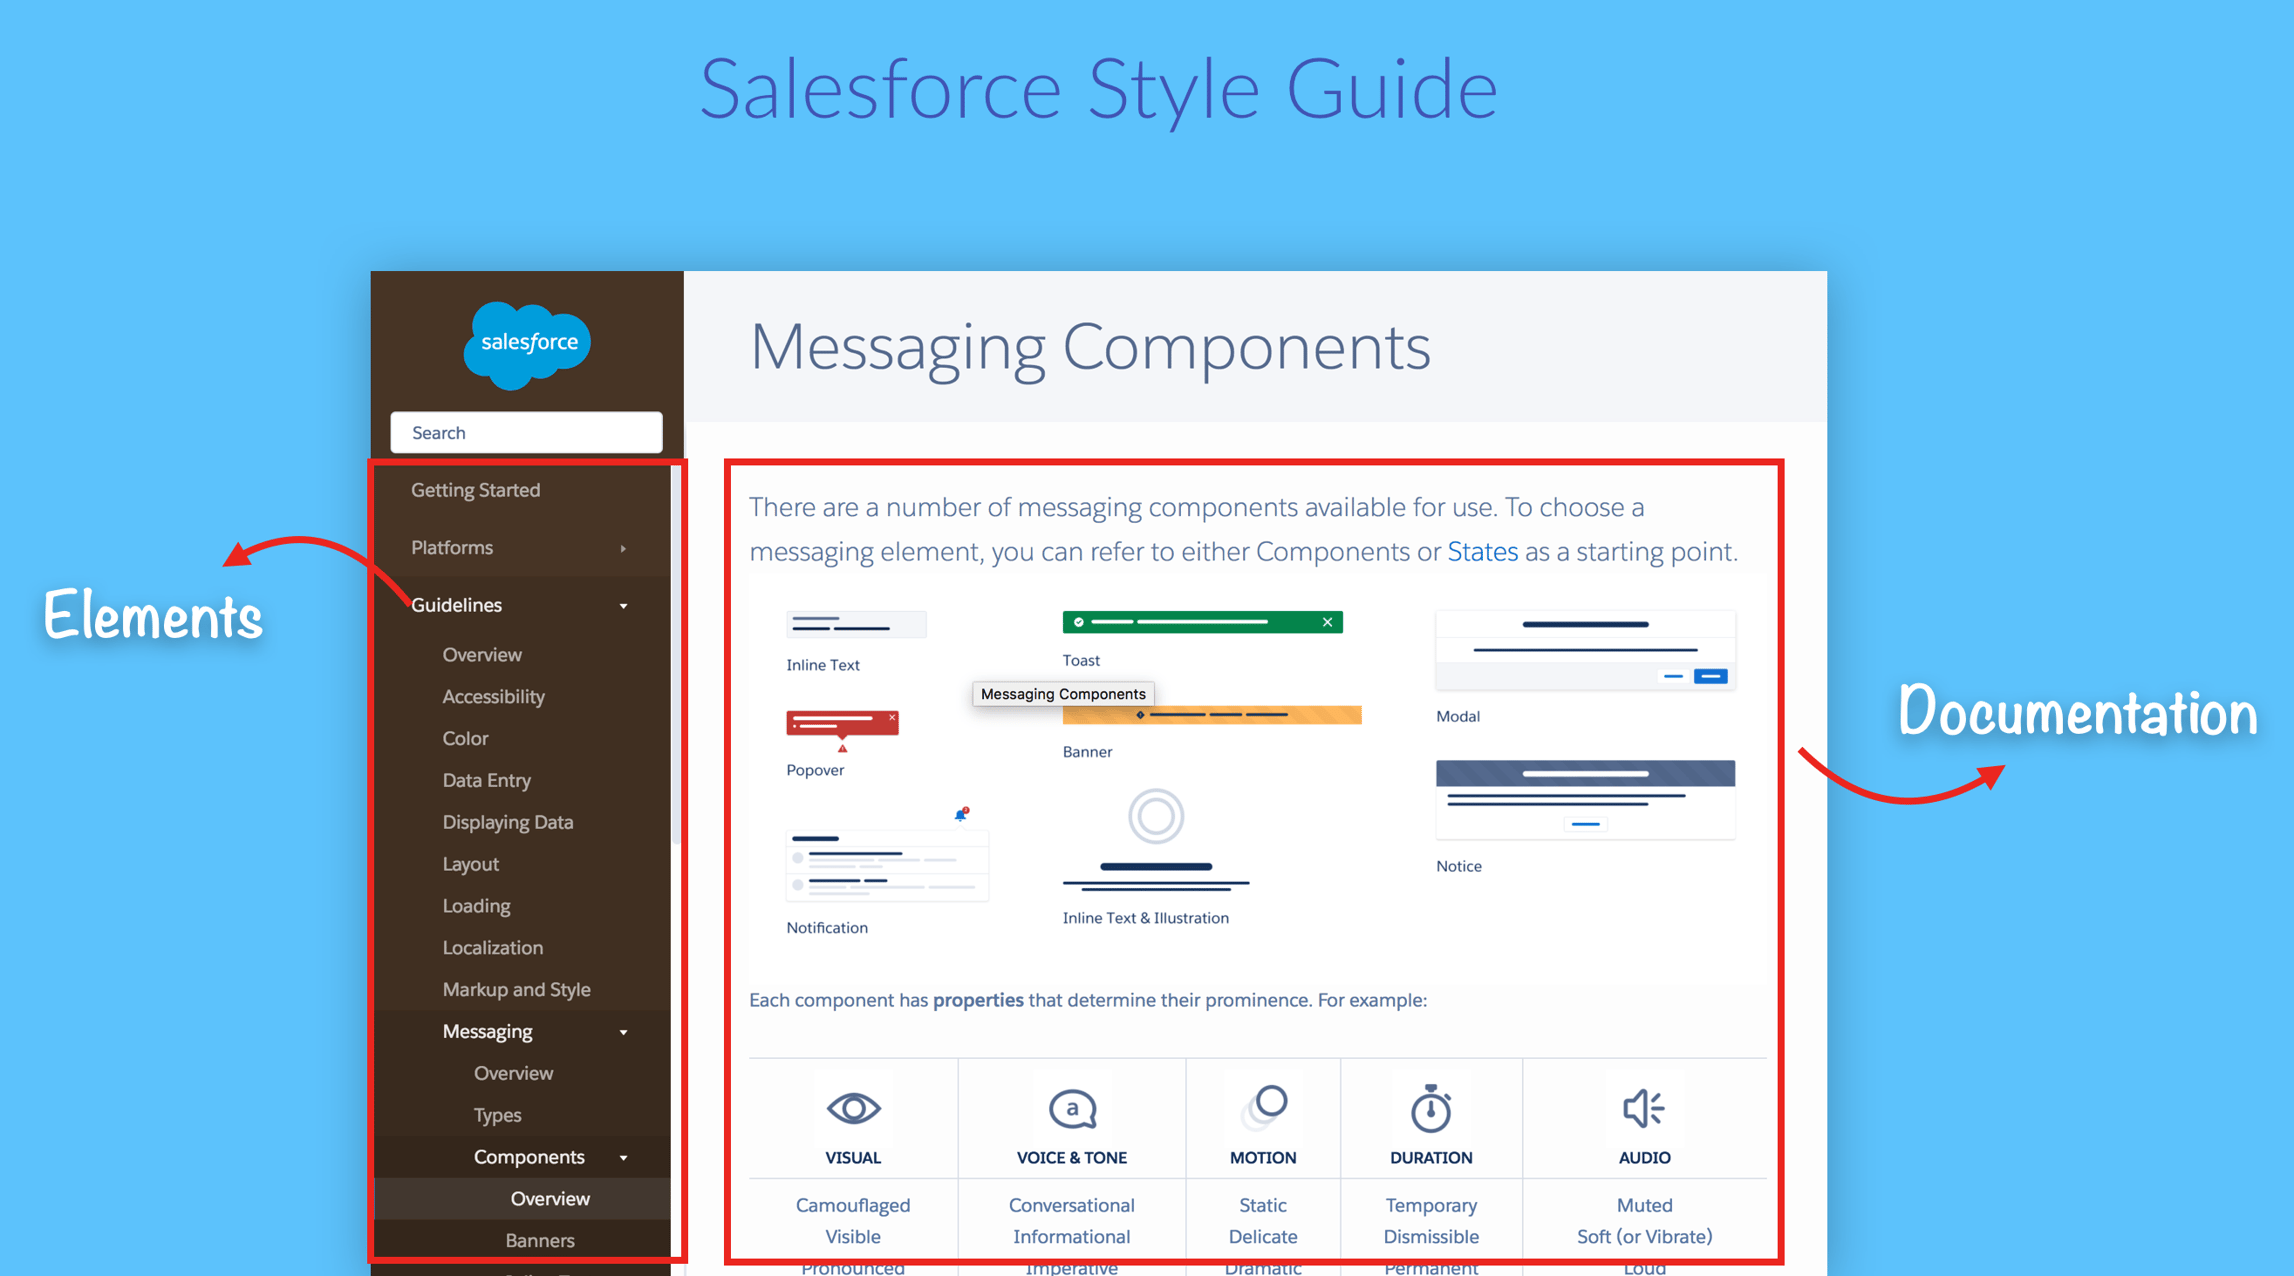The image size is (2294, 1276).
Task: Open Displaying Data guideline
Action: coord(508,822)
